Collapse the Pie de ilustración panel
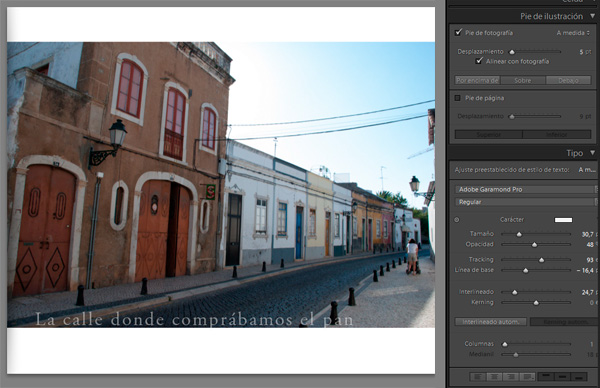 pos(592,16)
